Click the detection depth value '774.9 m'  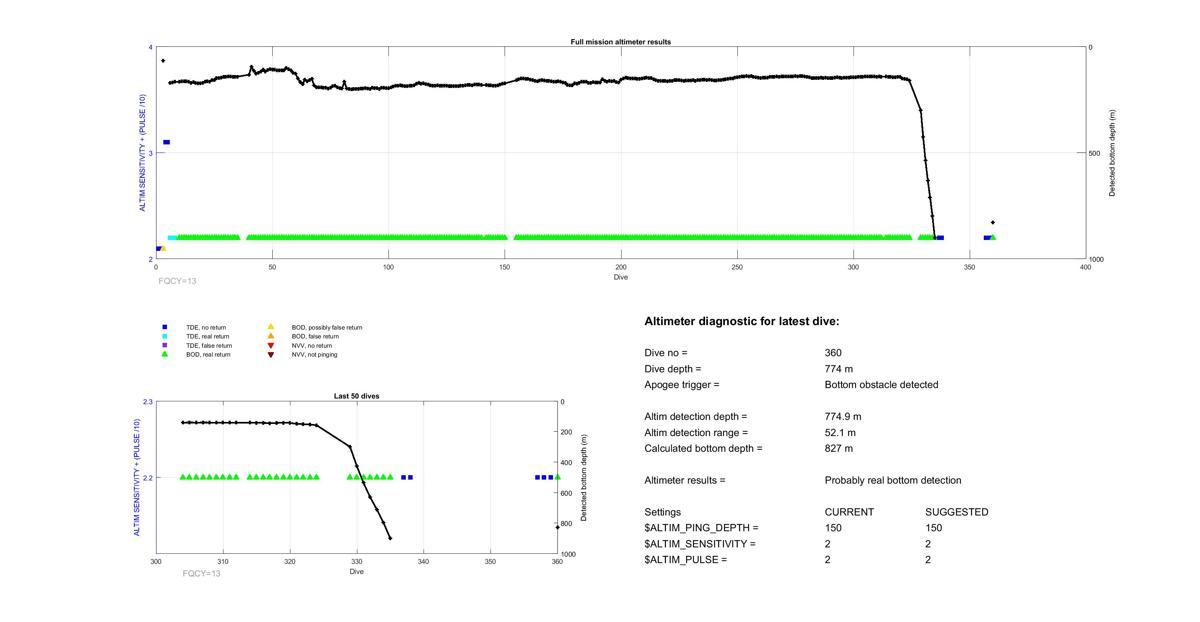[843, 417]
